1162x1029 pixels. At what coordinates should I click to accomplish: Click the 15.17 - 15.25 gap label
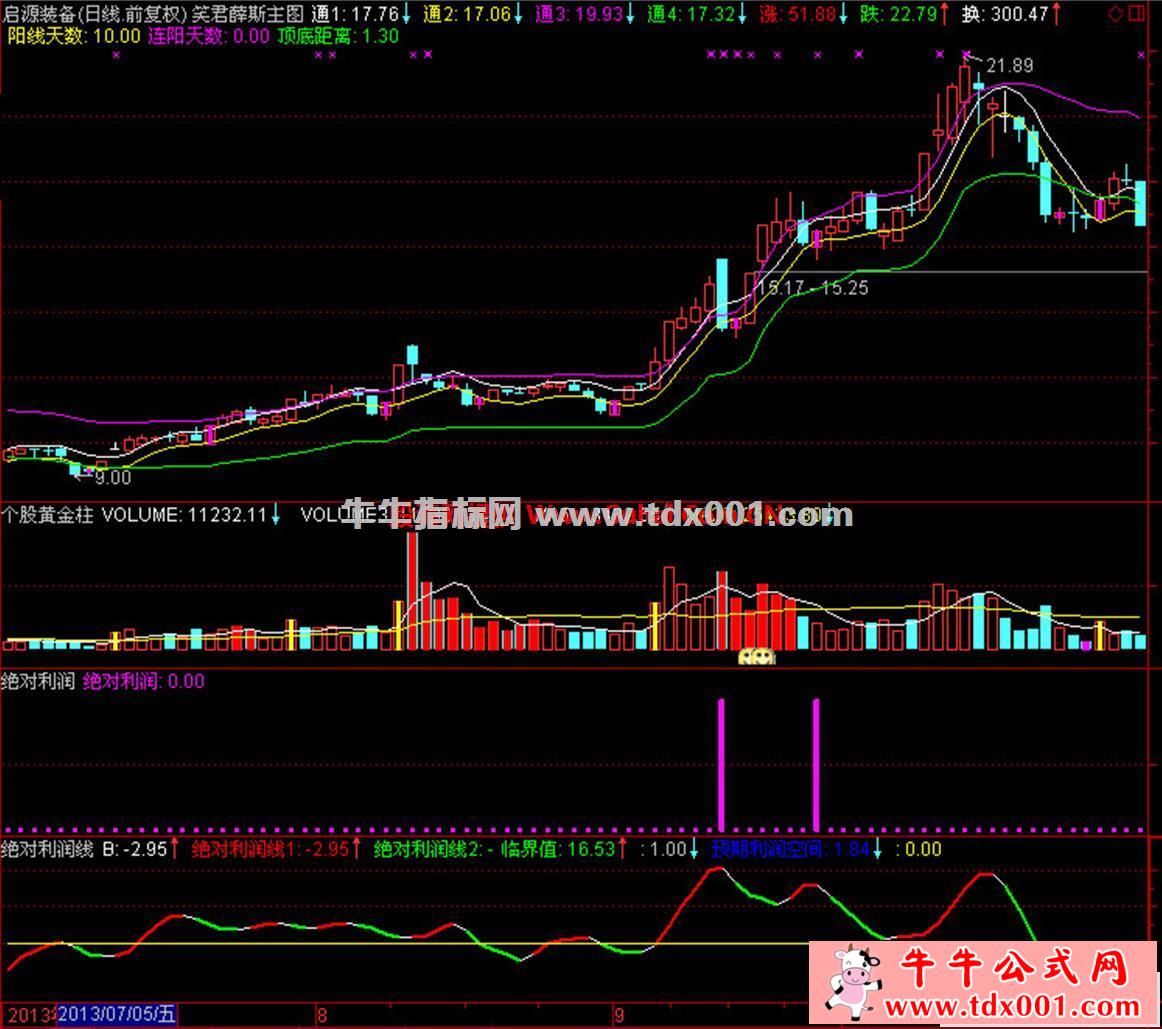[813, 288]
